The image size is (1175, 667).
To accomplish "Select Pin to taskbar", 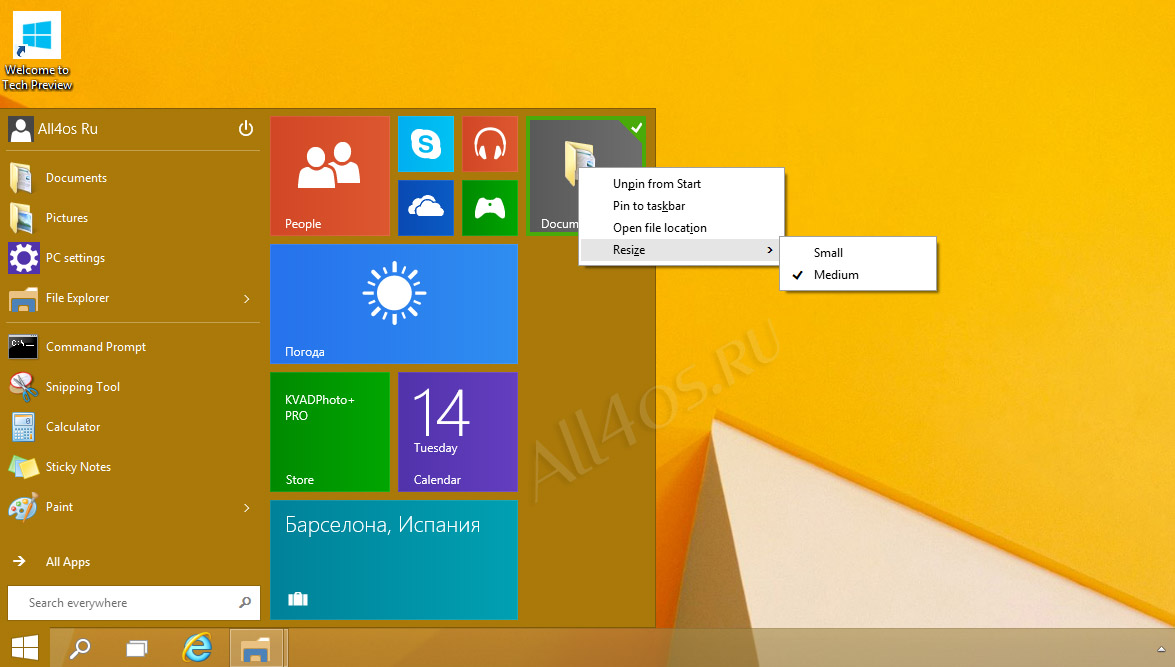I will point(681,206).
